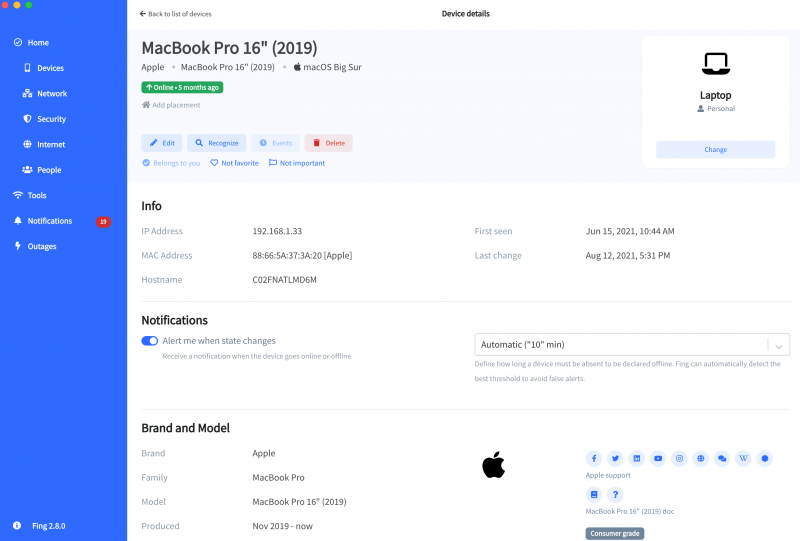Click the Apple support label
This screenshot has width=800, height=541.
(608, 475)
